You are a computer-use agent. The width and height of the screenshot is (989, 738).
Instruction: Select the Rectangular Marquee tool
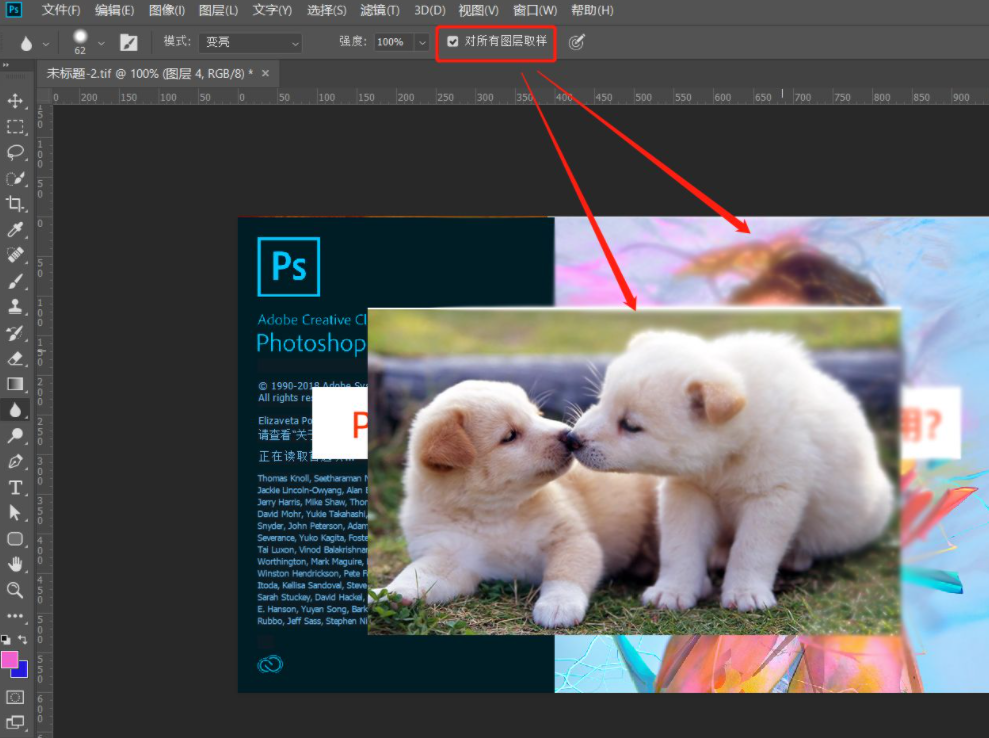15,127
